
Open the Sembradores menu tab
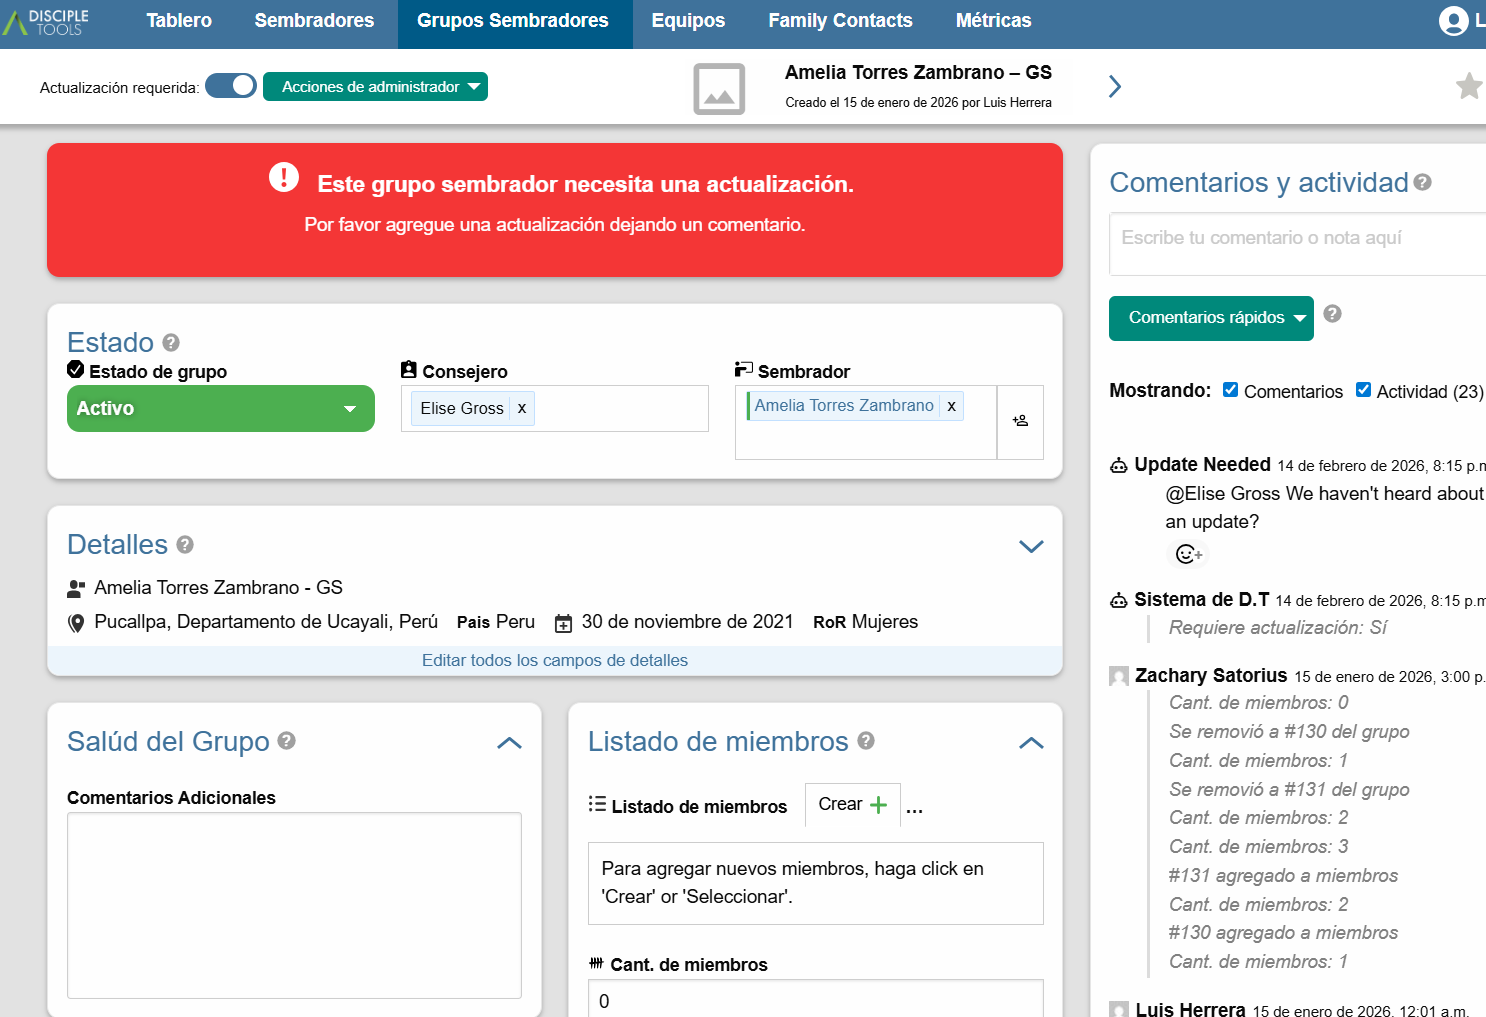tap(314, 21)
